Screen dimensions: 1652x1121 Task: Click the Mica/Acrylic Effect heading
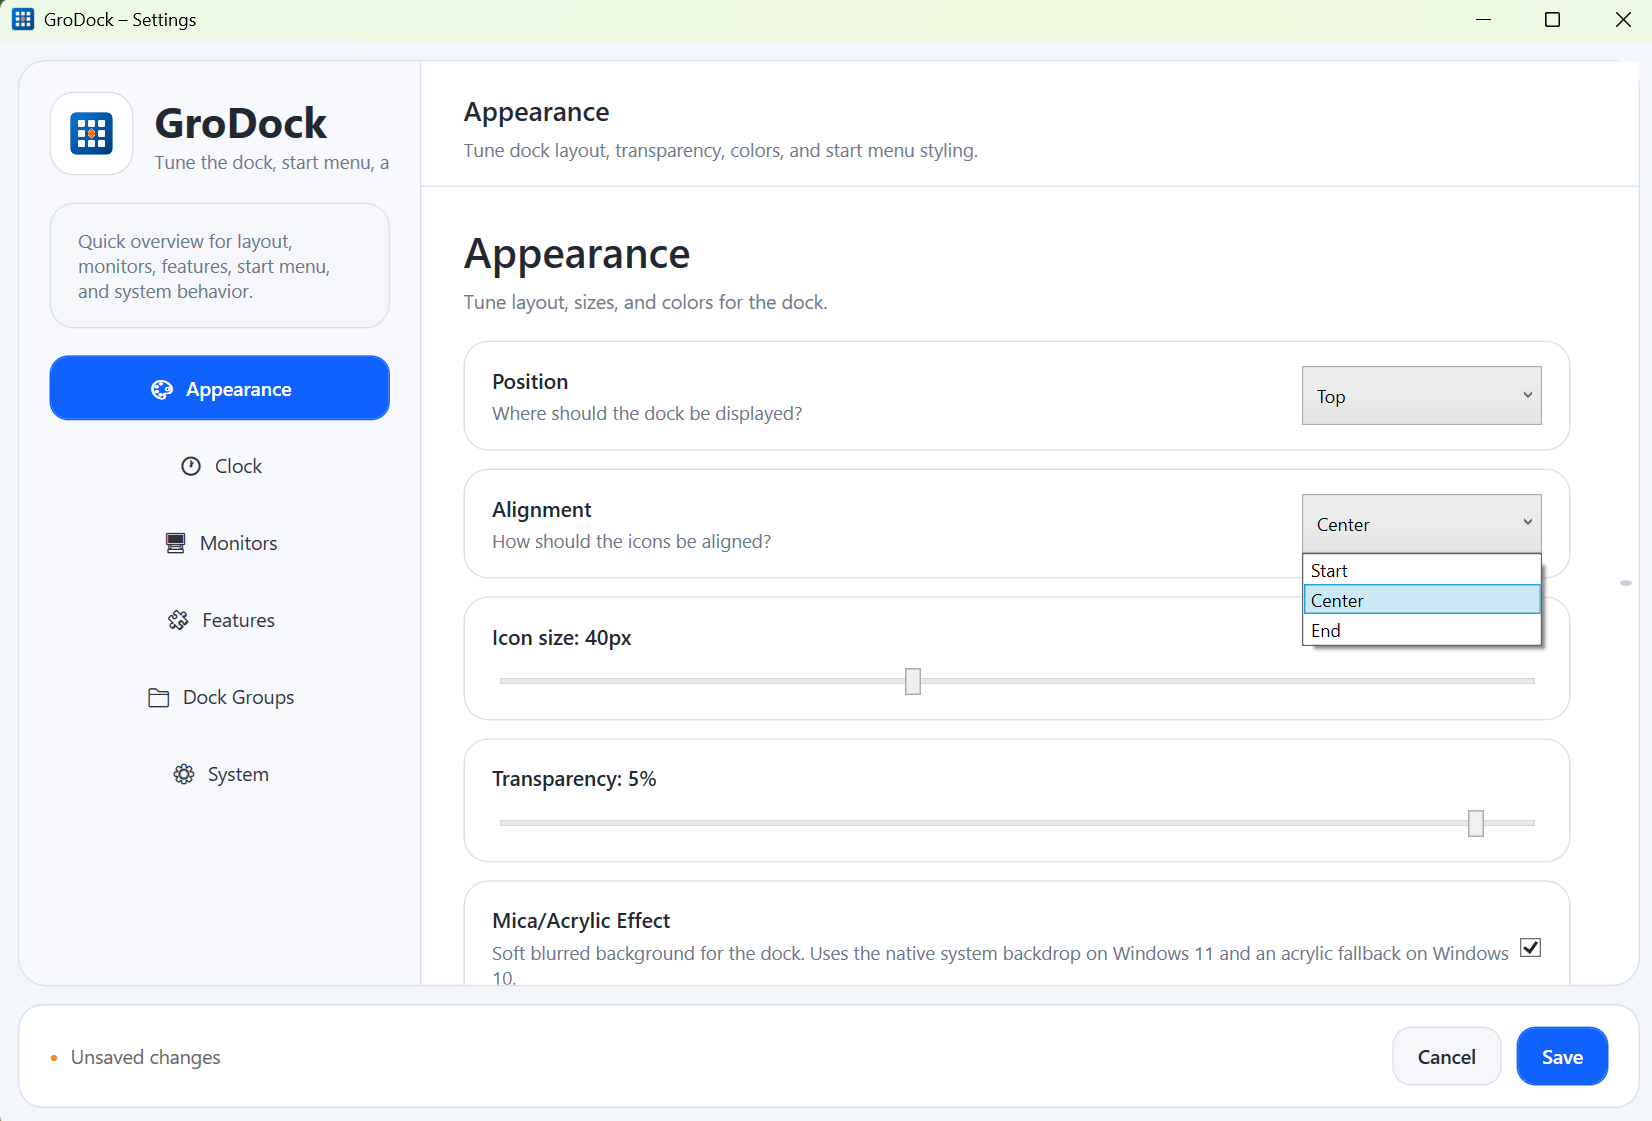[x=581, y=921]
